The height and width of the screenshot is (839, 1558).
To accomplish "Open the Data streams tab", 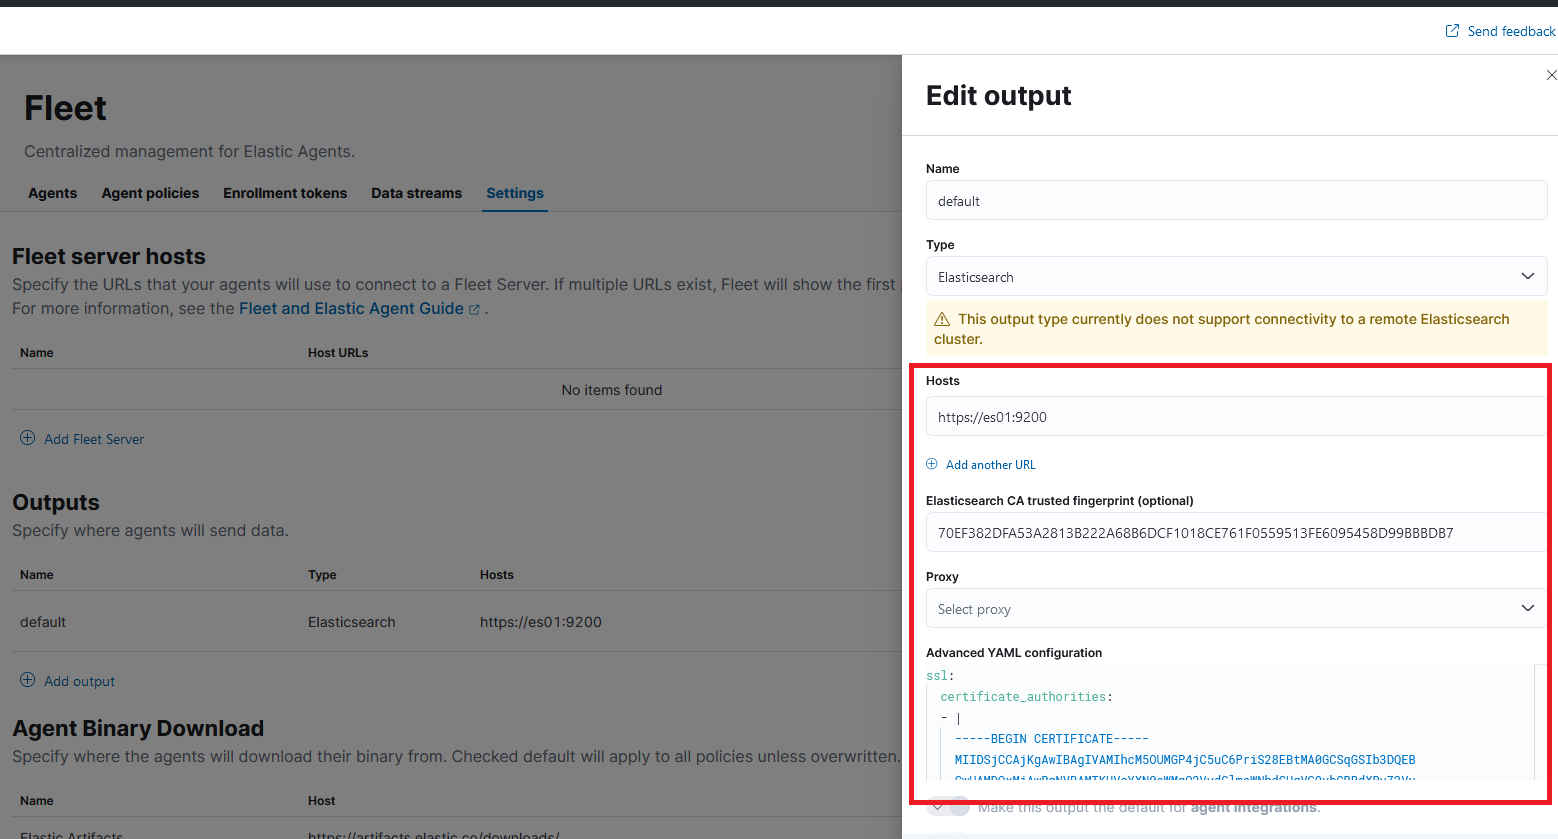I will pyautogui.click(x=416, y=193).
